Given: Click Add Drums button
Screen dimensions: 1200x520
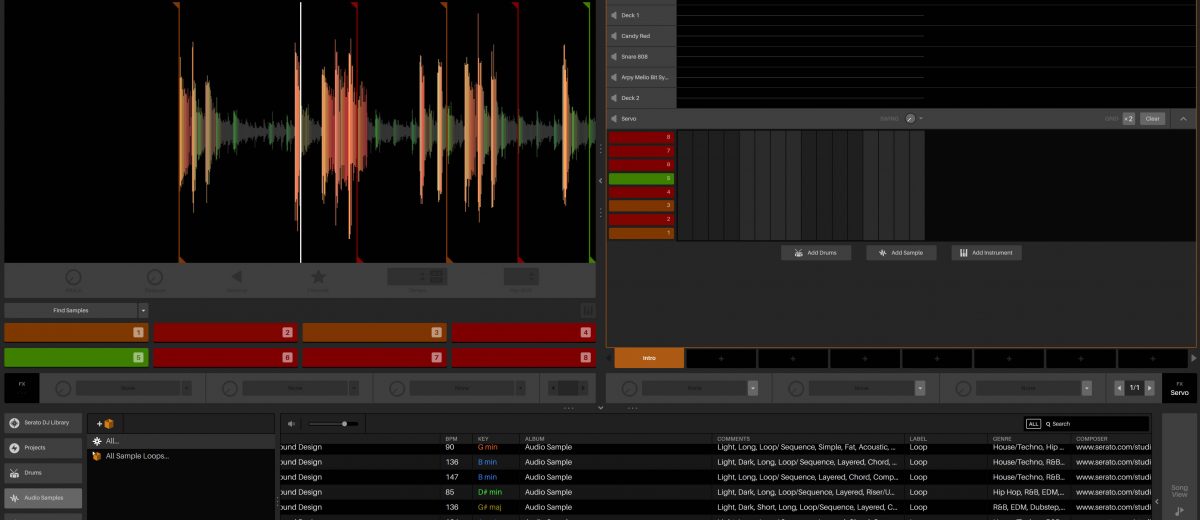Looking at the screenshot, I should click(x=816, y=253).
